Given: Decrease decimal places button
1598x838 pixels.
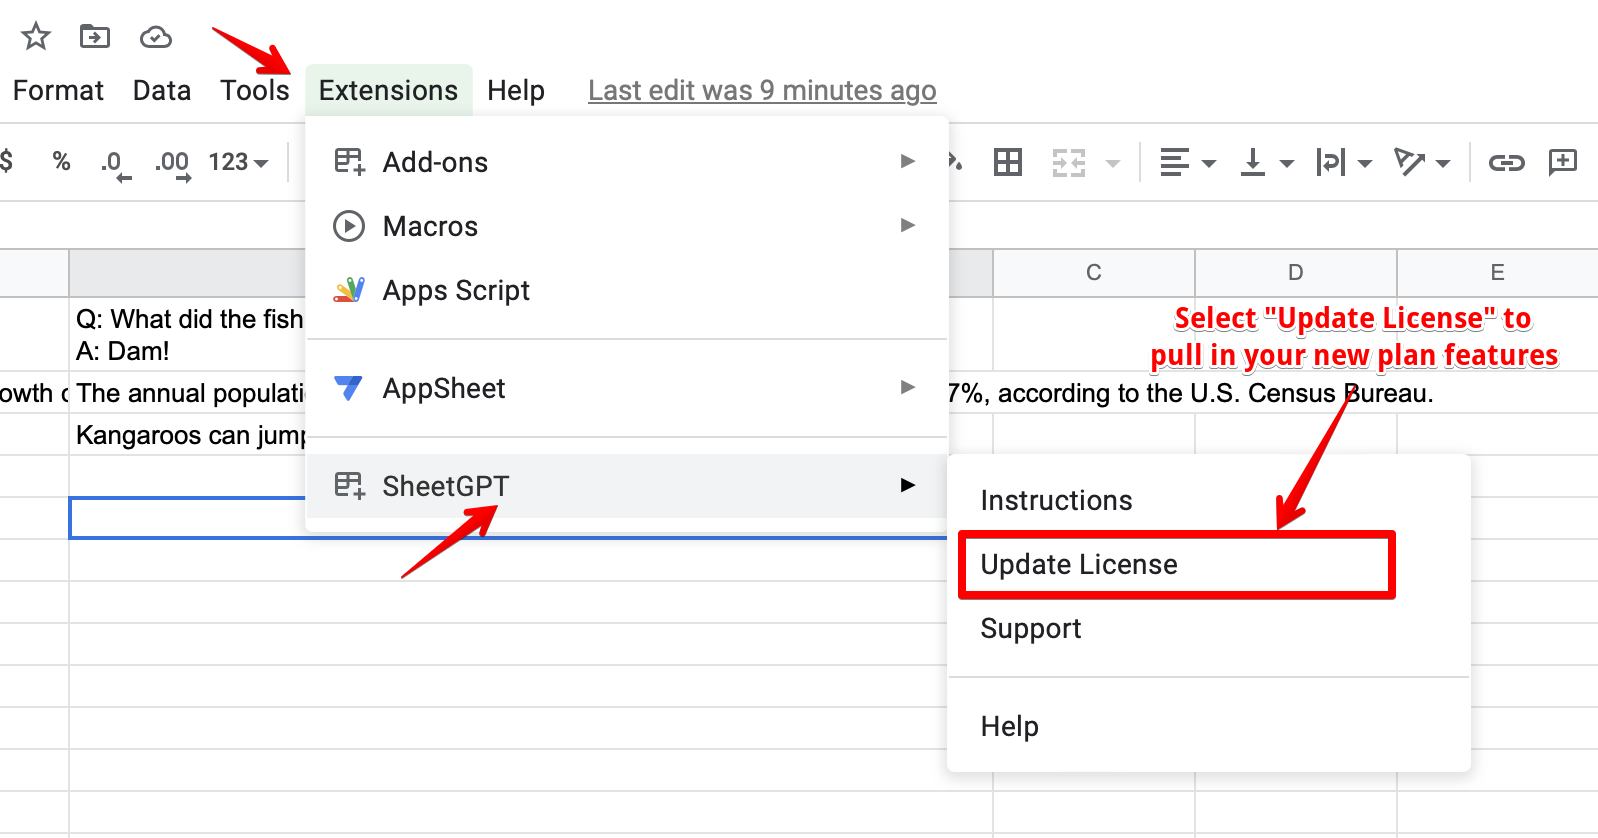Looking at the screenshot, I should tap(115, 163).
